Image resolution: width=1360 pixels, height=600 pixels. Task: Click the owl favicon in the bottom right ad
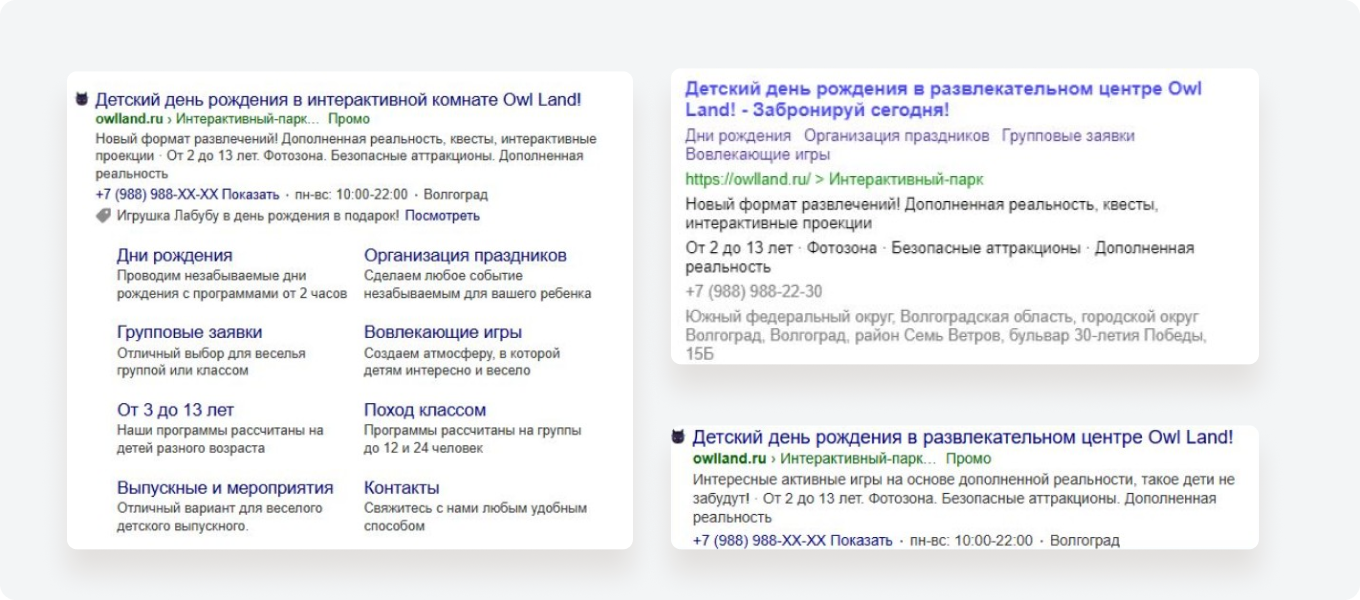(x=678, y=437)
